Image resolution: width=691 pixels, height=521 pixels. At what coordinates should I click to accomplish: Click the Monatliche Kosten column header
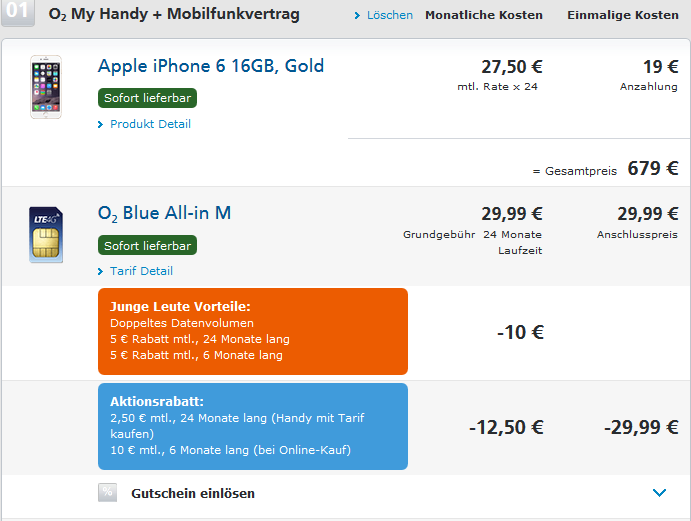(x=484, y=15)
